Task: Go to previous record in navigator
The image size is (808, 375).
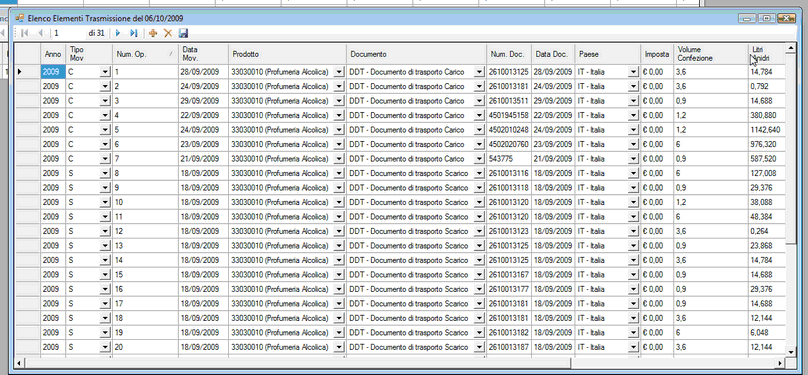Action: 40,33
